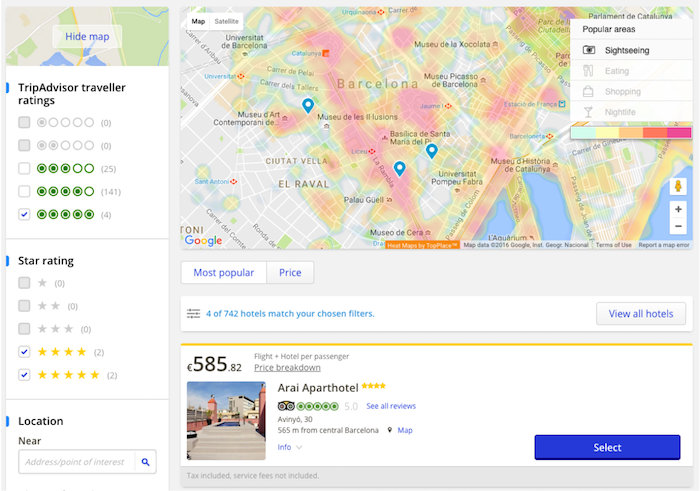
Task: Check the four-circle TripAdvisor rating (141)
Action: (24, 191)
